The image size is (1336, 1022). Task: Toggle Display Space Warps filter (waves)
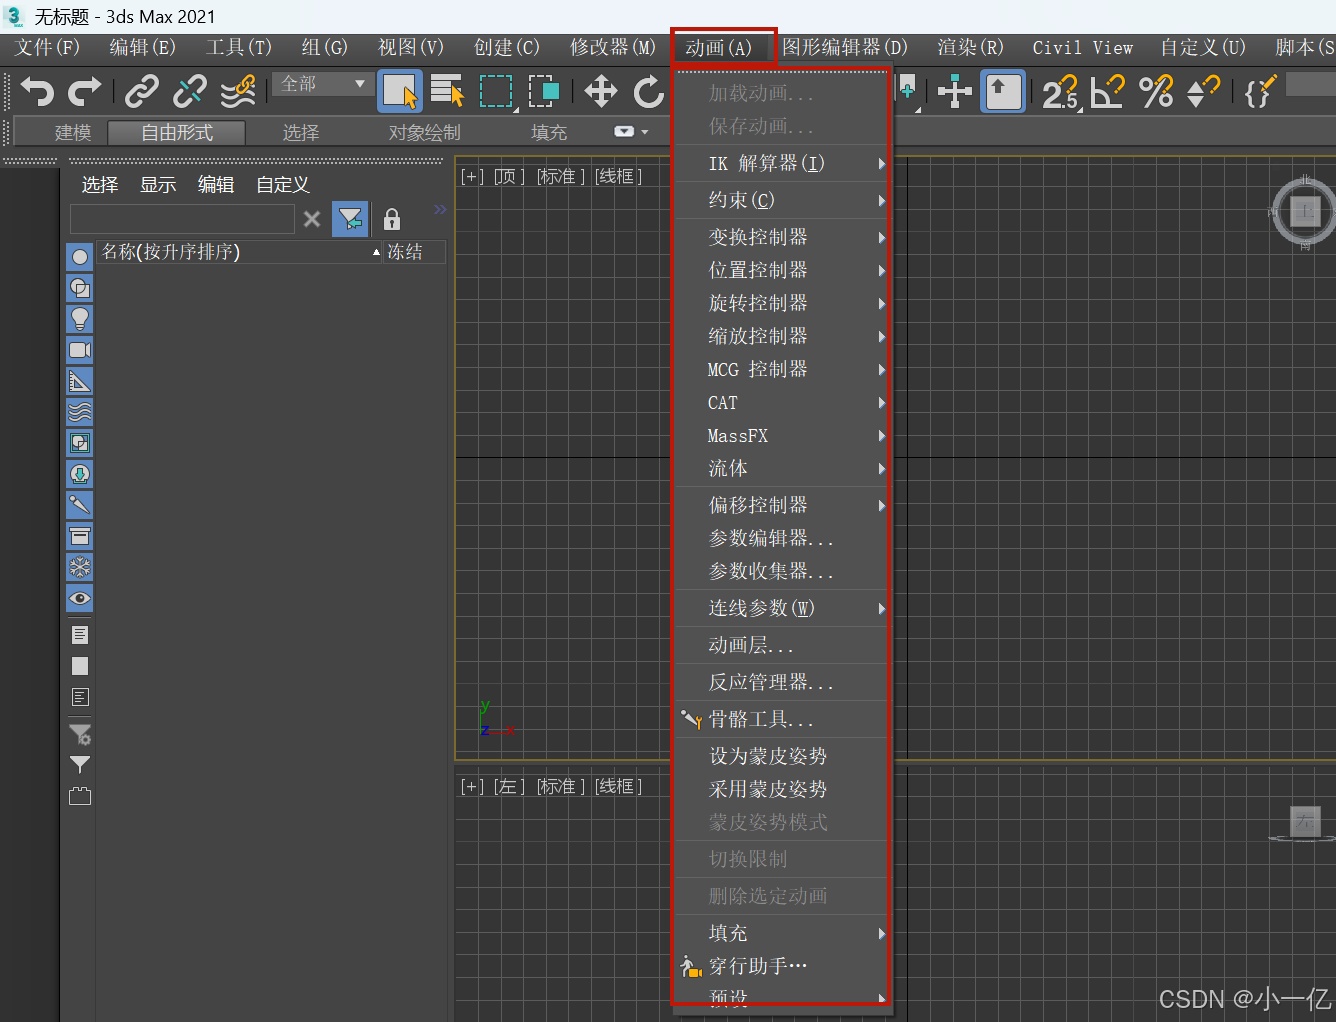[x=80, y=412]
